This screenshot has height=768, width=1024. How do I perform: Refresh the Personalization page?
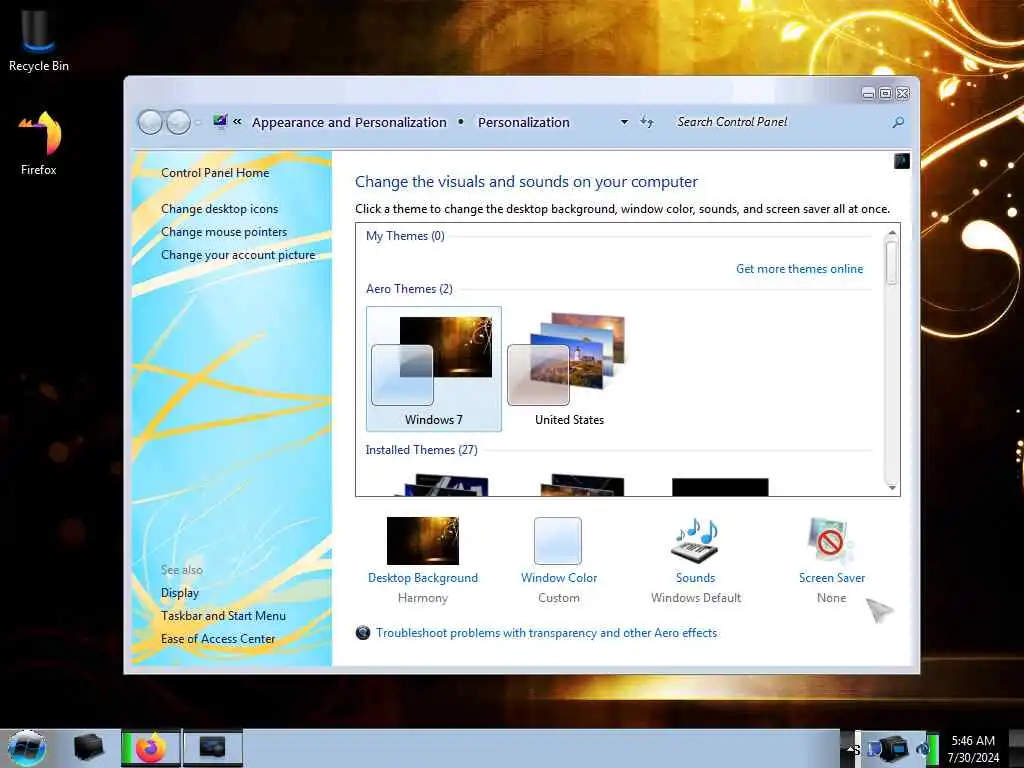647,122
